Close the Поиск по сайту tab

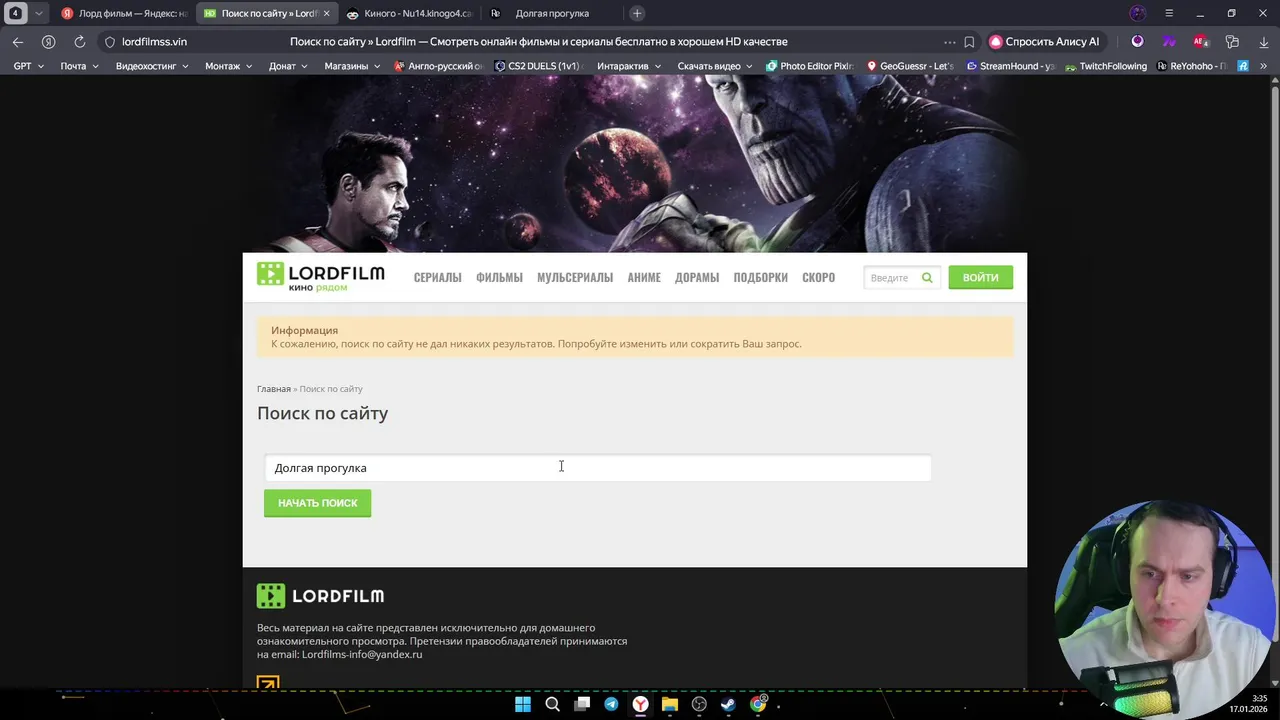pyautogui.click(x=326, y=14)
